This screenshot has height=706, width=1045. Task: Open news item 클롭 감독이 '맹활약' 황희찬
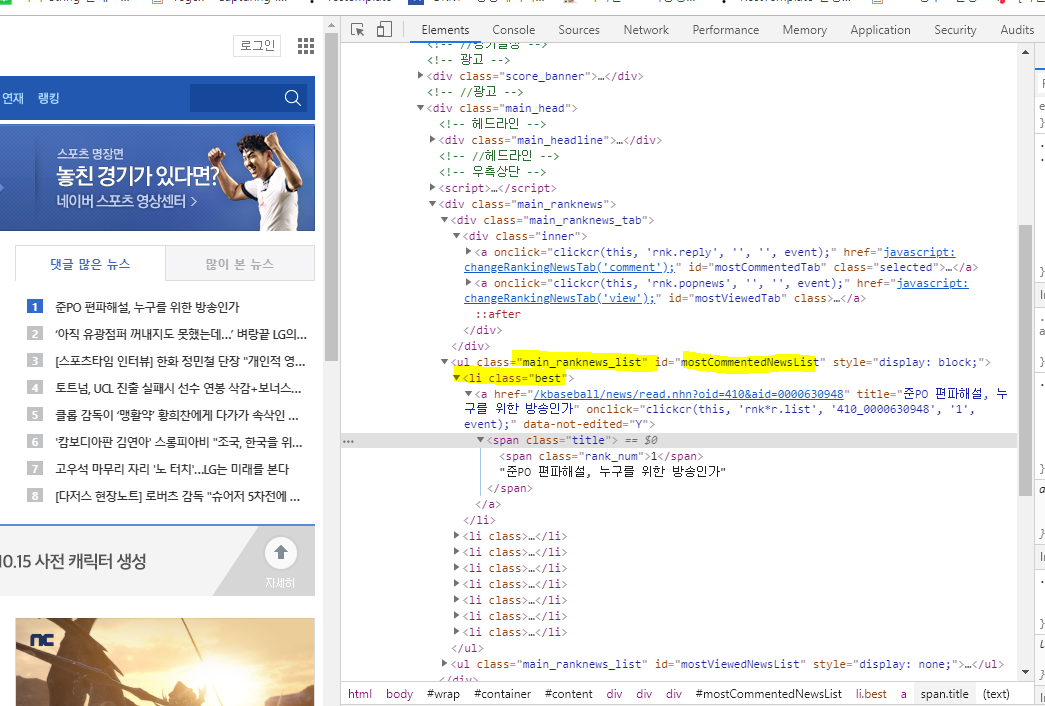177,415
